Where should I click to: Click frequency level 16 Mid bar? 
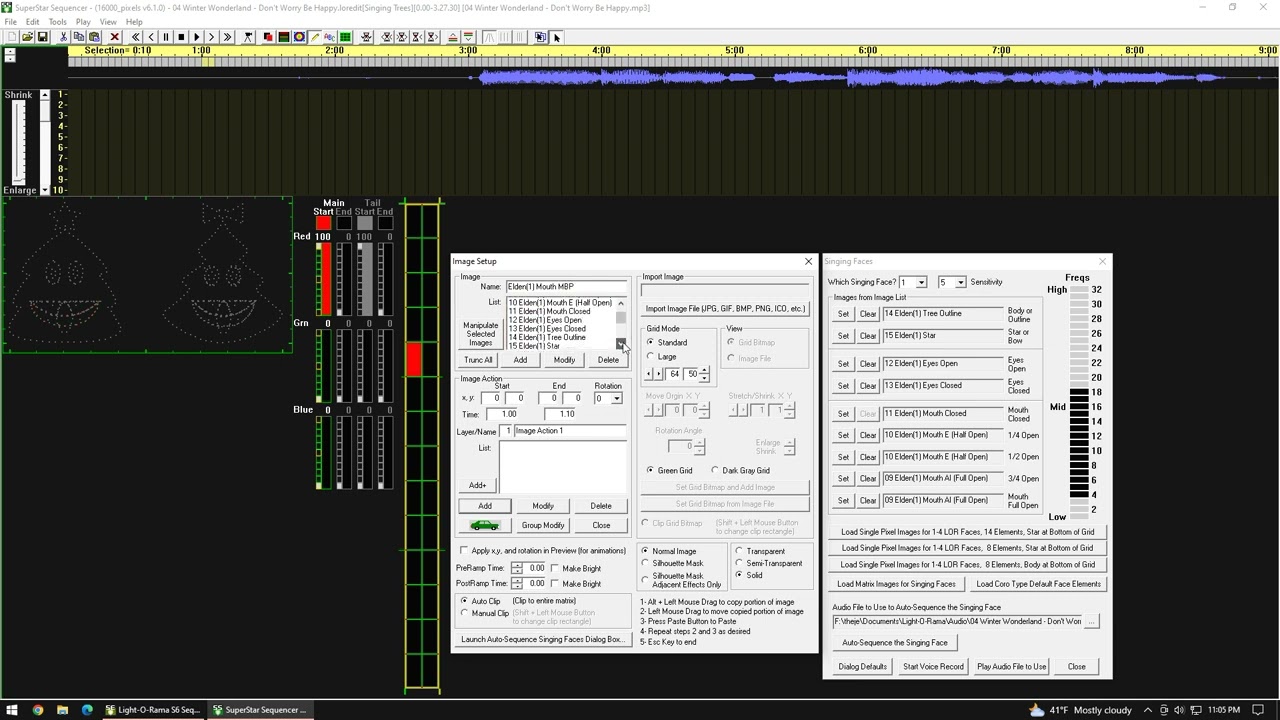[1079, 407]
